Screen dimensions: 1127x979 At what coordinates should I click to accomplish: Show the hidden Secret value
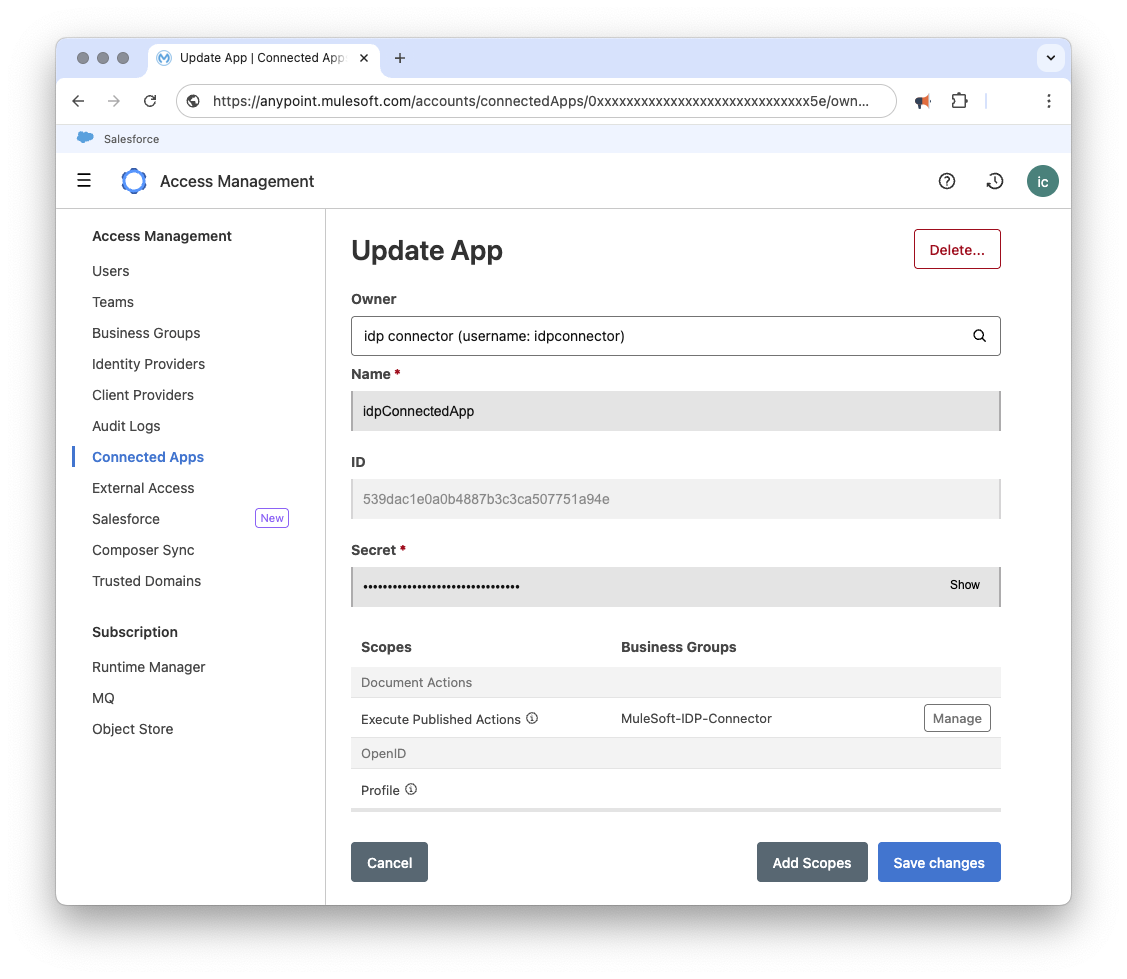pos(964,585)
